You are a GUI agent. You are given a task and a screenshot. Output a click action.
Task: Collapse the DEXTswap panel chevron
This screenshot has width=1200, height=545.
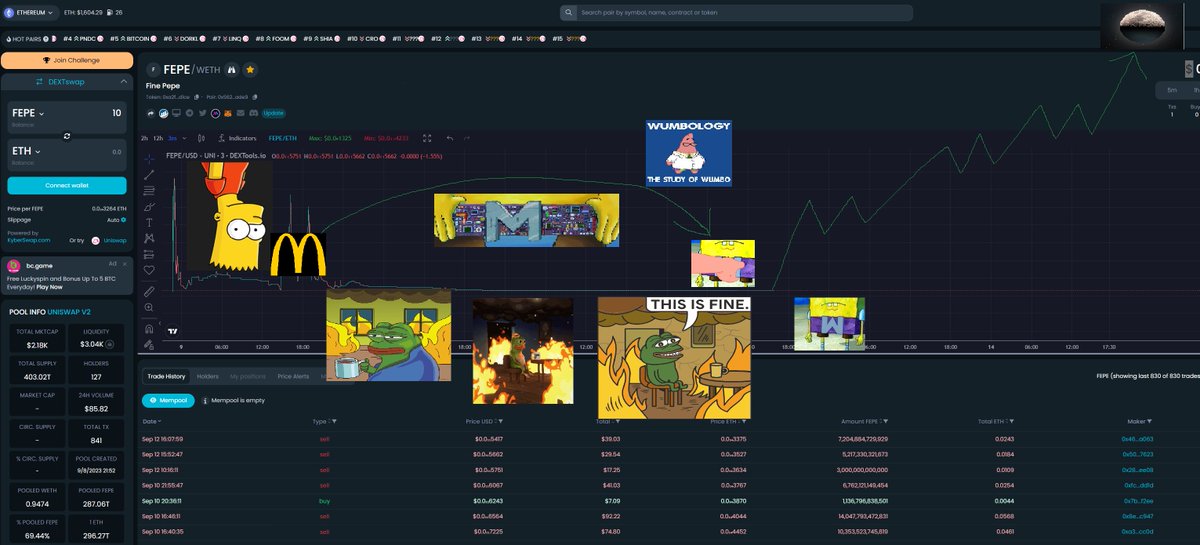tap(124, 82)
